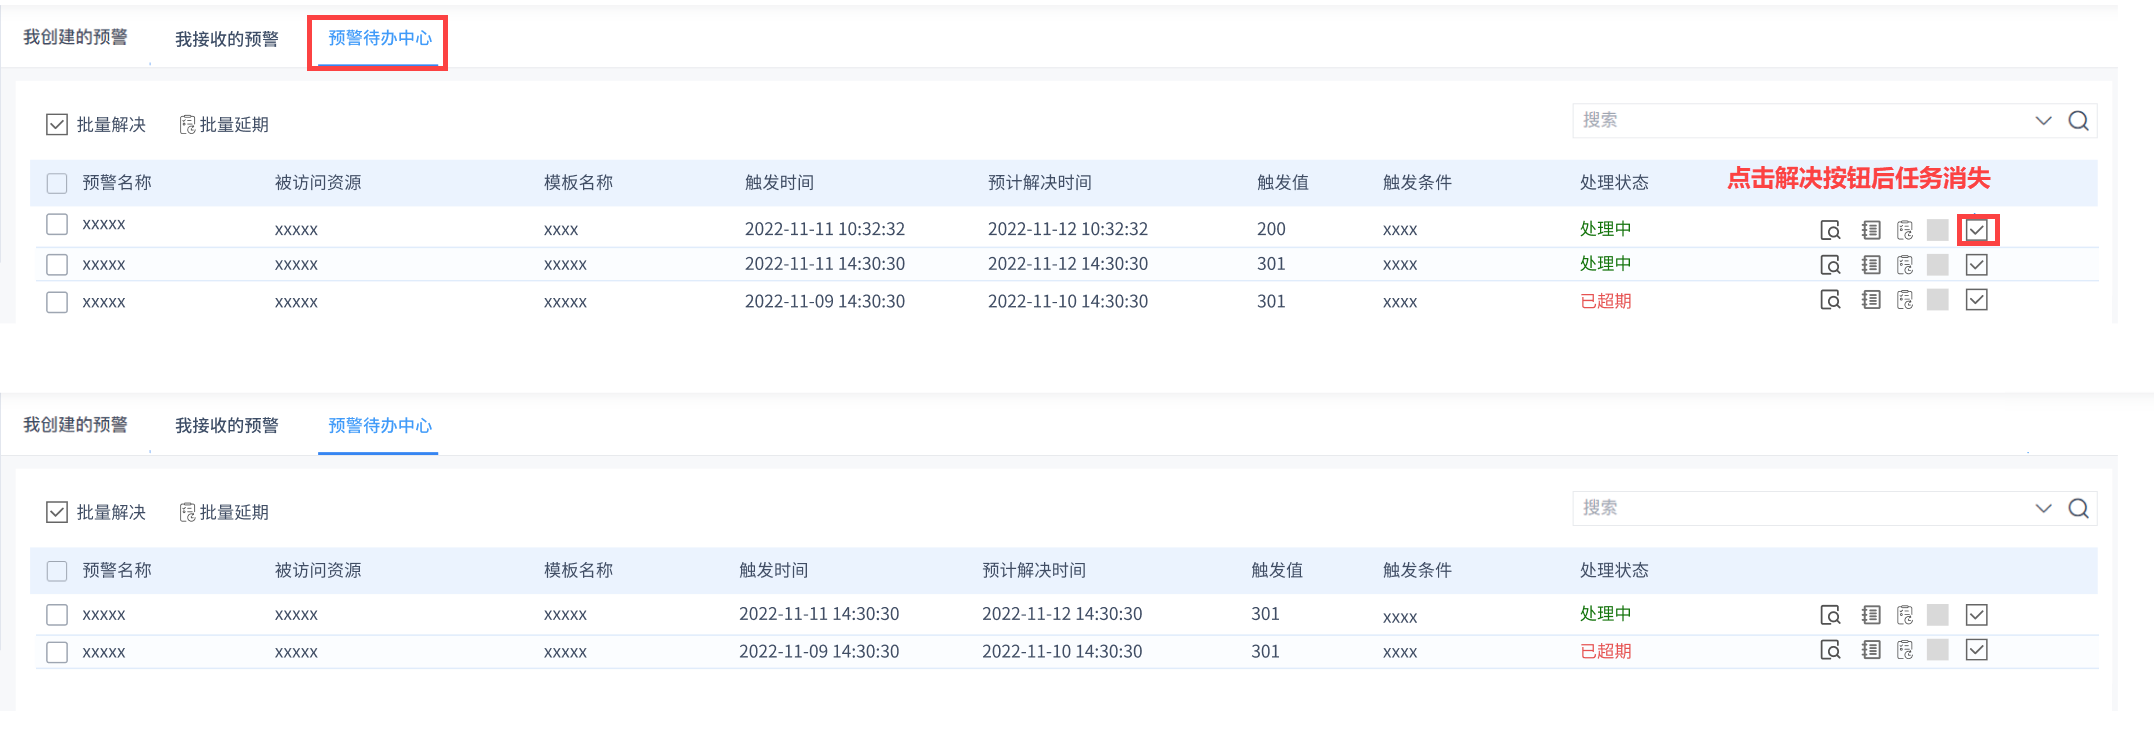Check the row checkbox of lower table's 已超期 alert

tap(57, 652)
